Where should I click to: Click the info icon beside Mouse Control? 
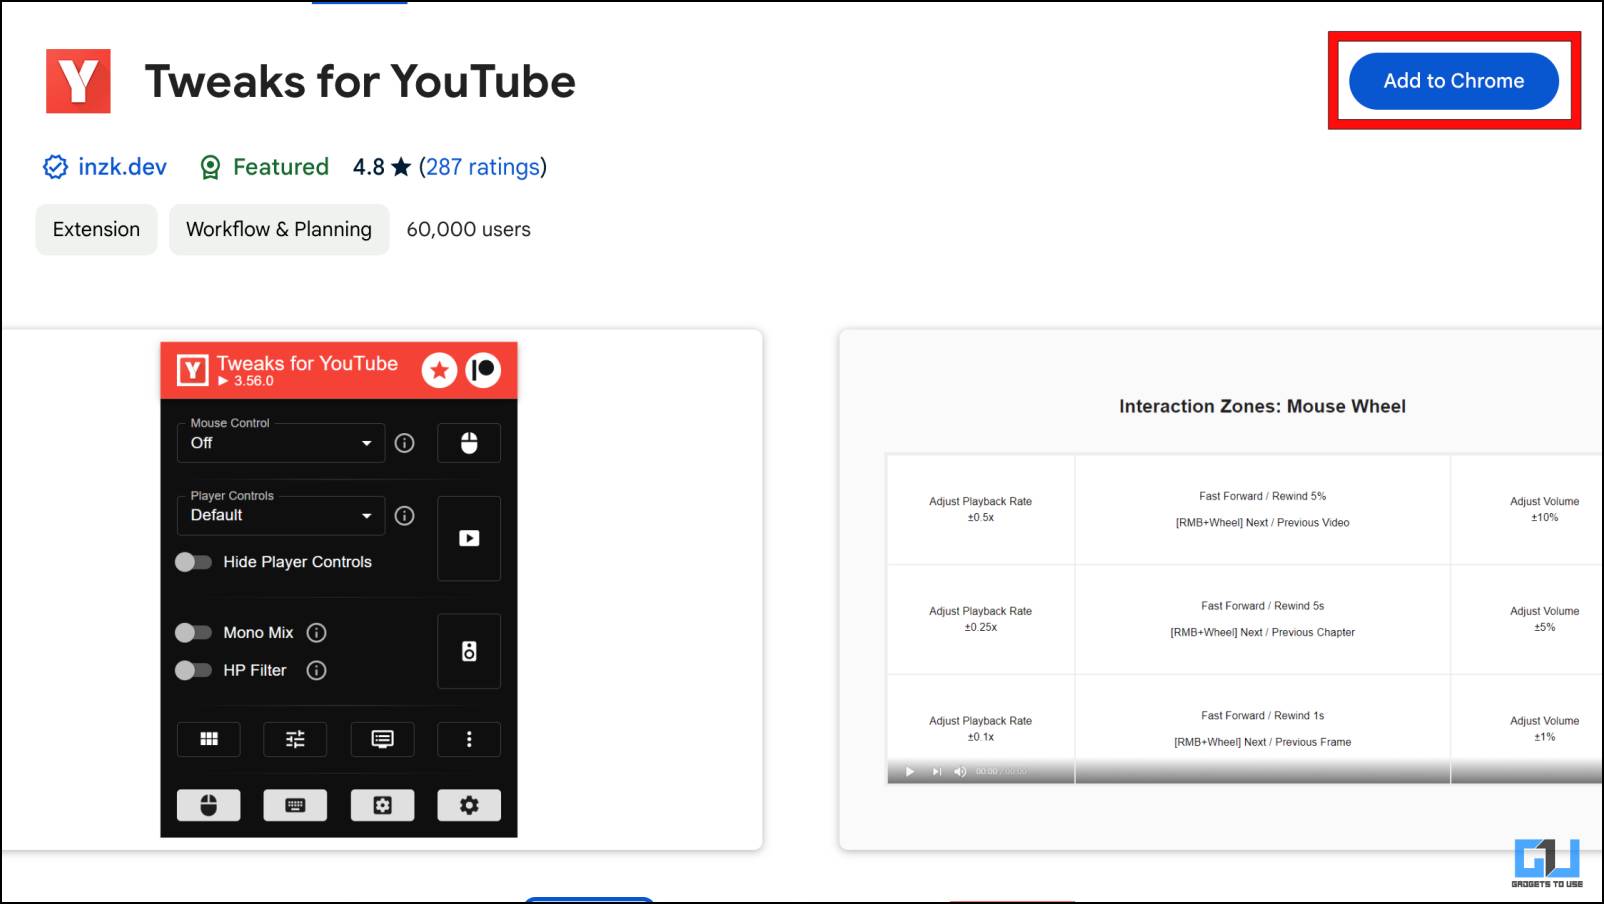click(x=404, y=443)
